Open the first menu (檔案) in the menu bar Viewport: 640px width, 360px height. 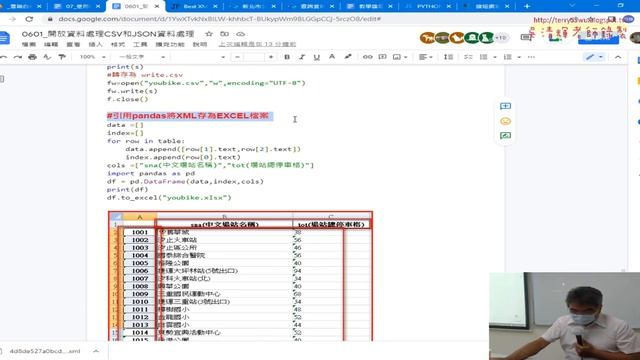coord(29,44)
